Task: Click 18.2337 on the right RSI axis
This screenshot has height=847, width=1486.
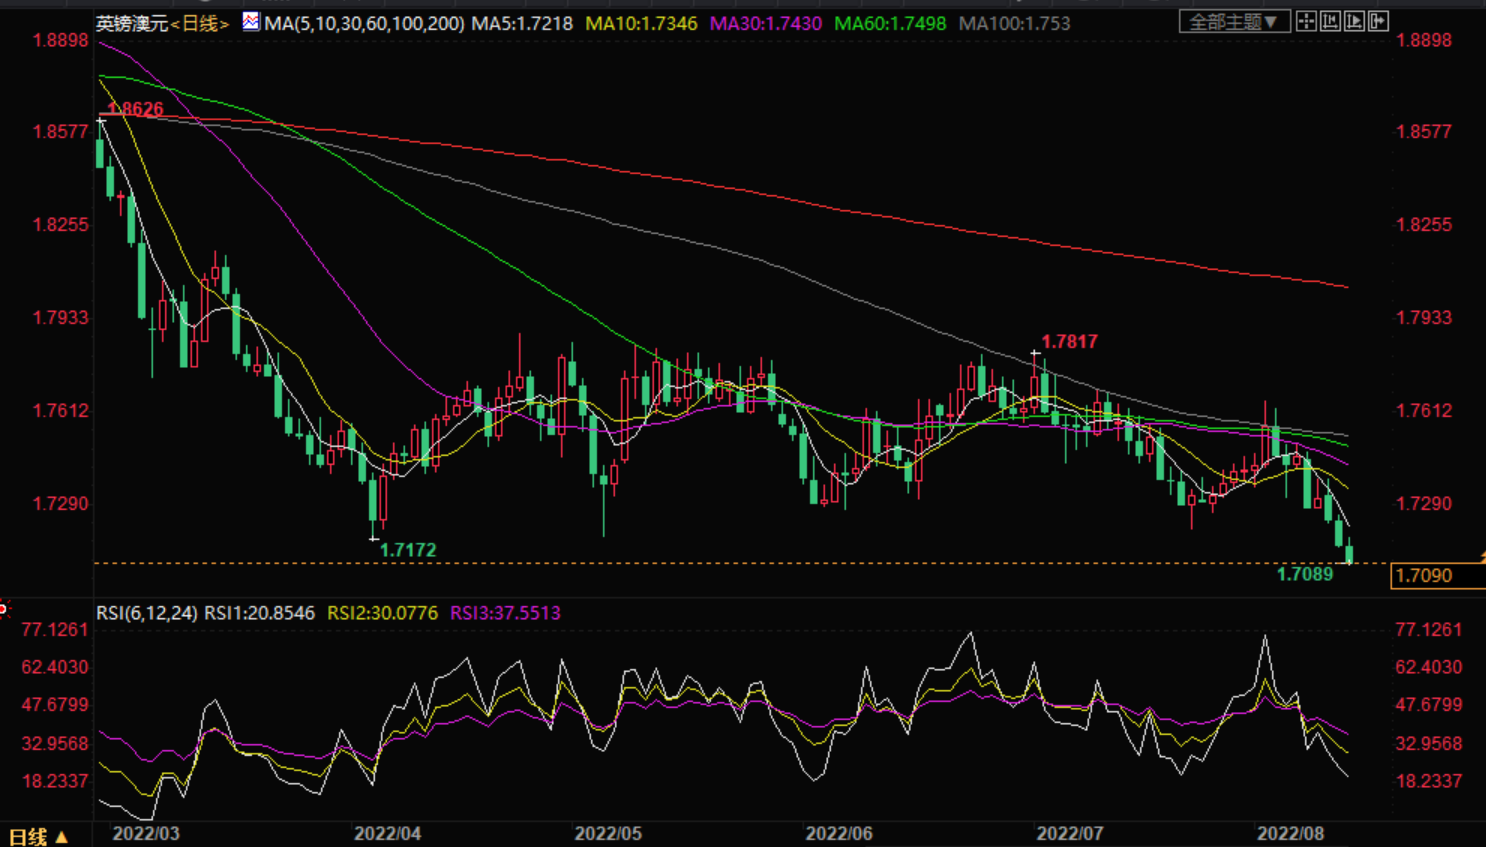Action: pos(1429,781)
